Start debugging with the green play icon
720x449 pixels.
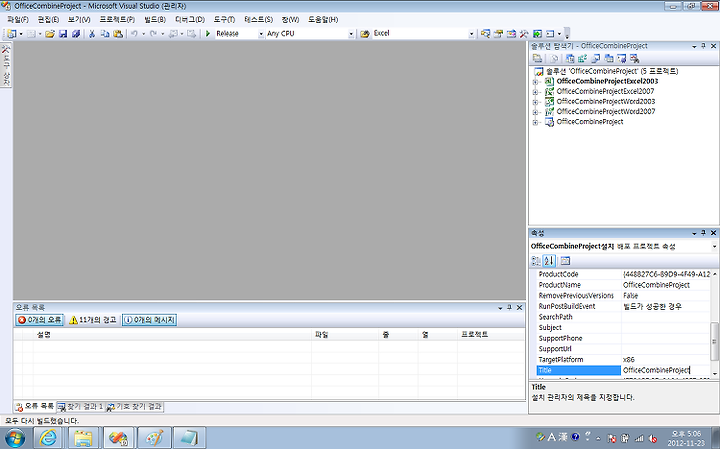tap(208, 34)
